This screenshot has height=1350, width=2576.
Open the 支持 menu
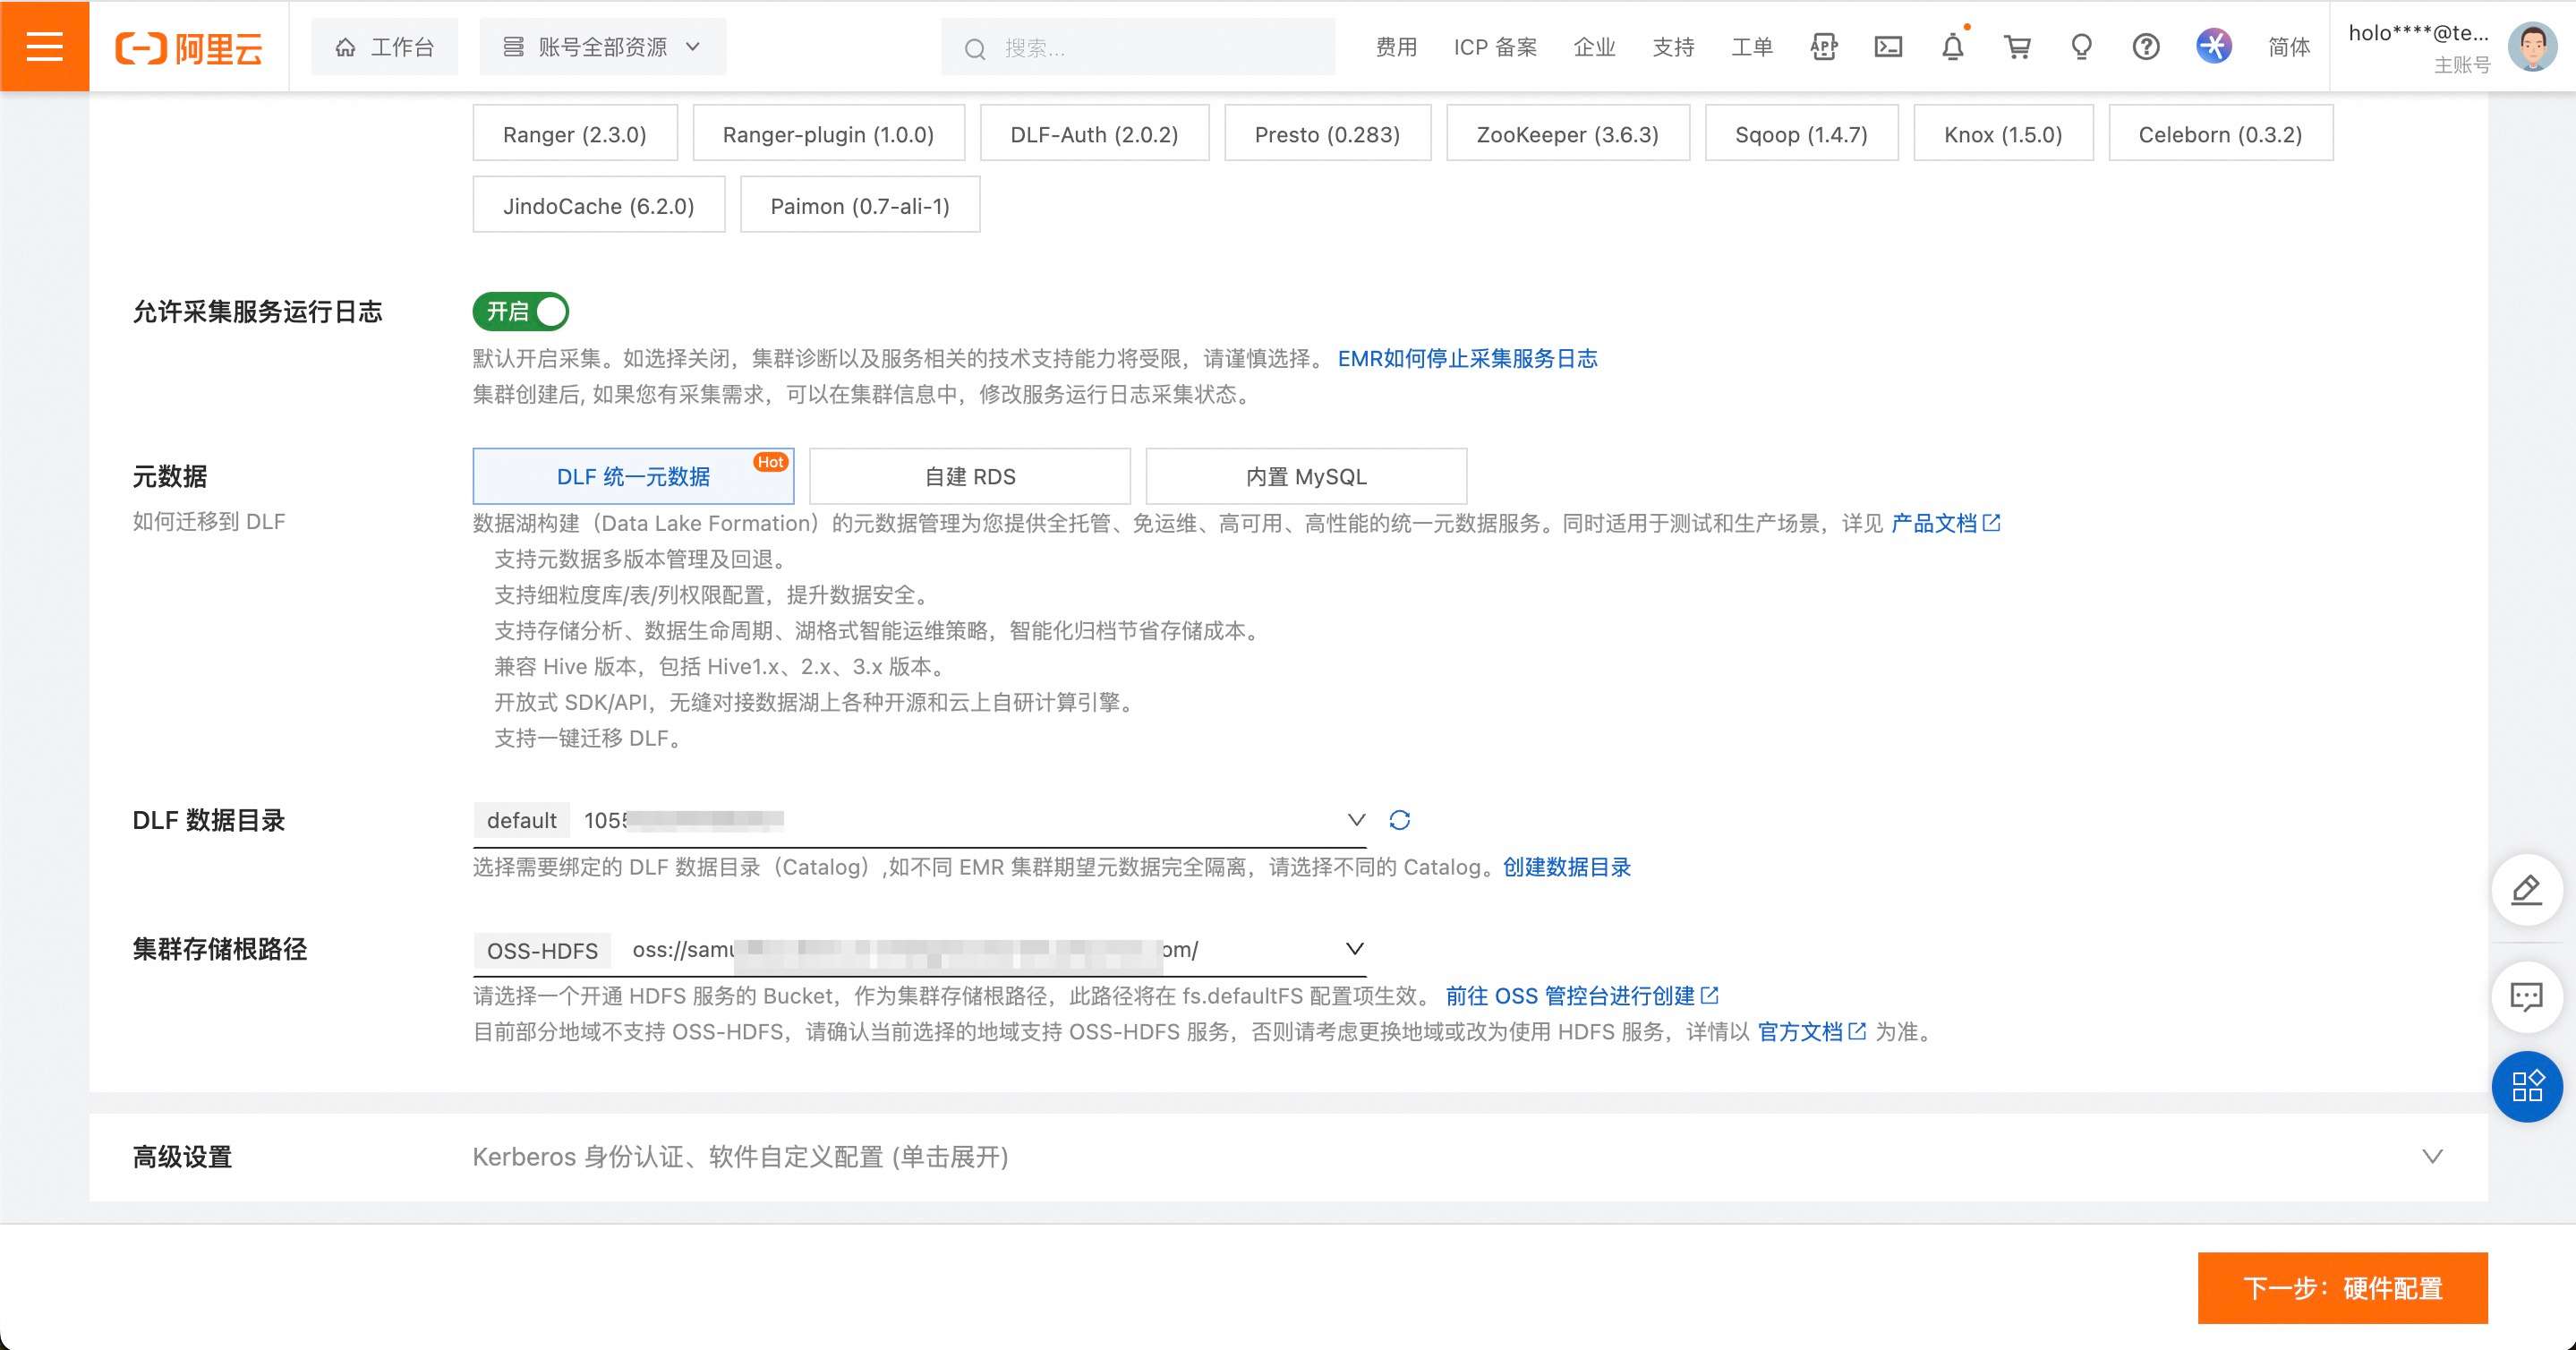[x=1673, y=47]
